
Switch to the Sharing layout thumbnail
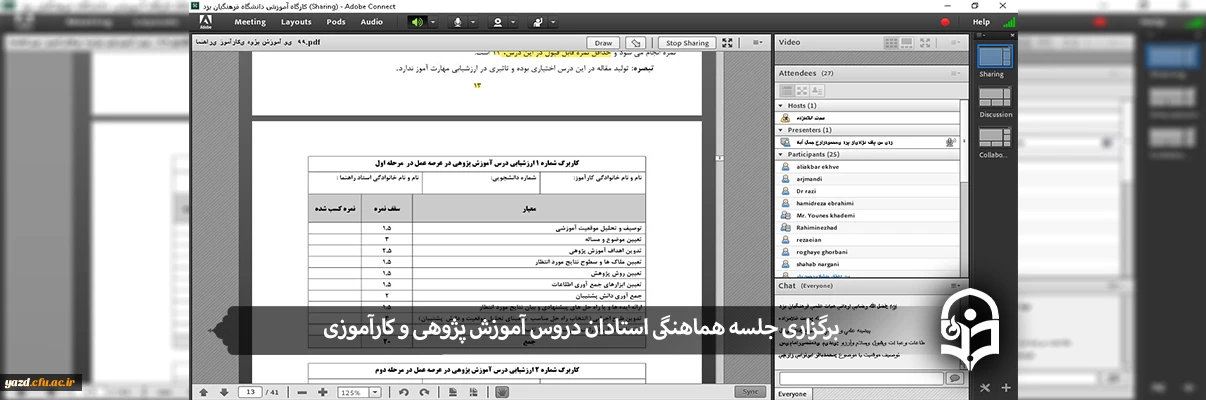click(993, 57)
